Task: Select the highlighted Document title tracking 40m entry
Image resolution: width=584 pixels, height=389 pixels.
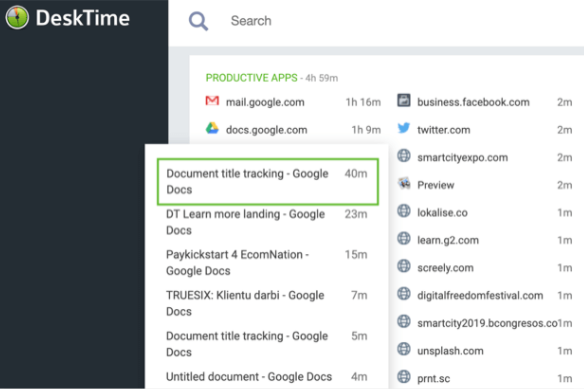Action: (268, 181)
